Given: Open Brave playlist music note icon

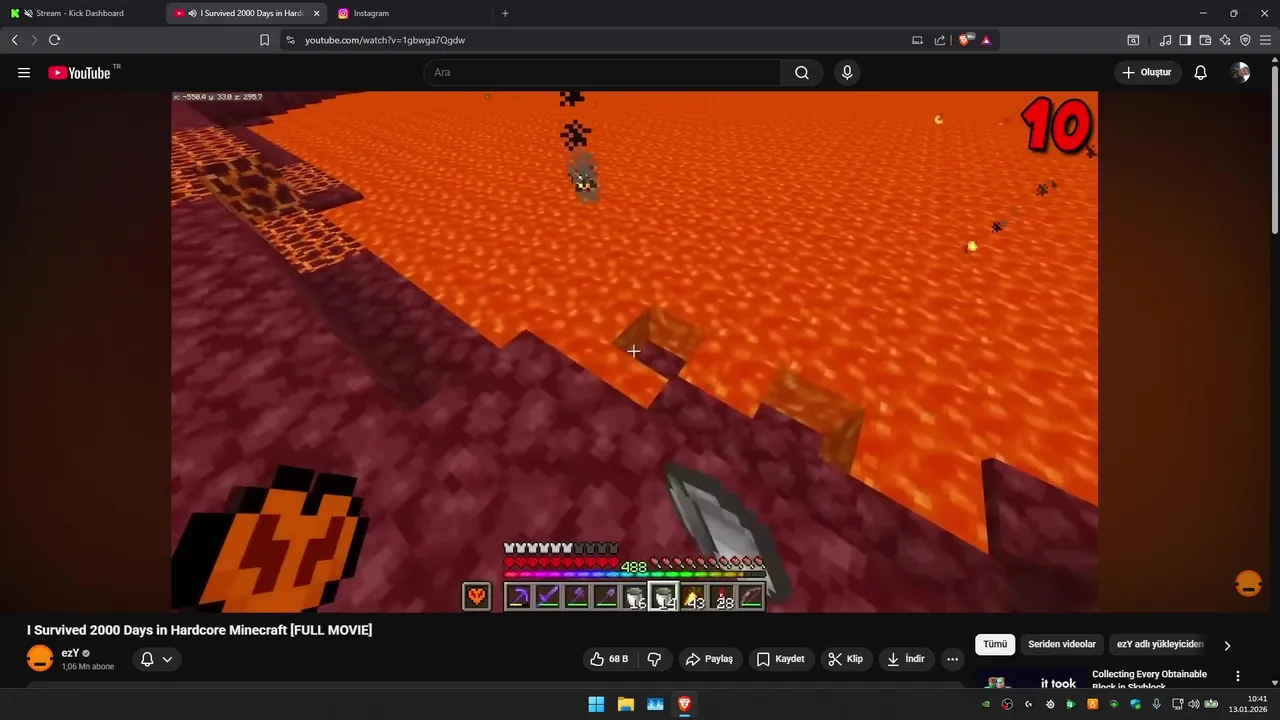Looking at the screenshot, I should pyautogui.click(x=1165, y=40).
